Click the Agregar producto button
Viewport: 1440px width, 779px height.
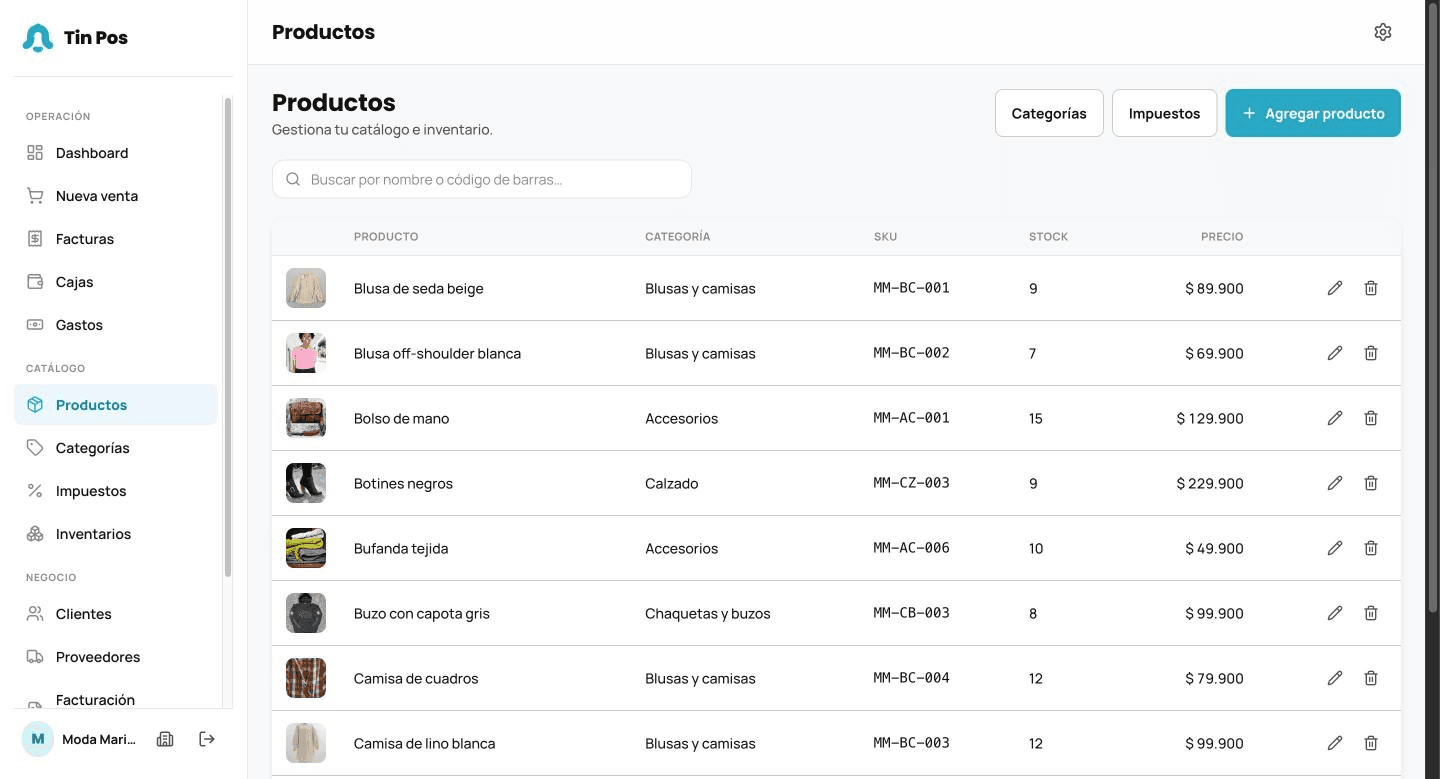pyautogui.click(x=1313, y=113)
